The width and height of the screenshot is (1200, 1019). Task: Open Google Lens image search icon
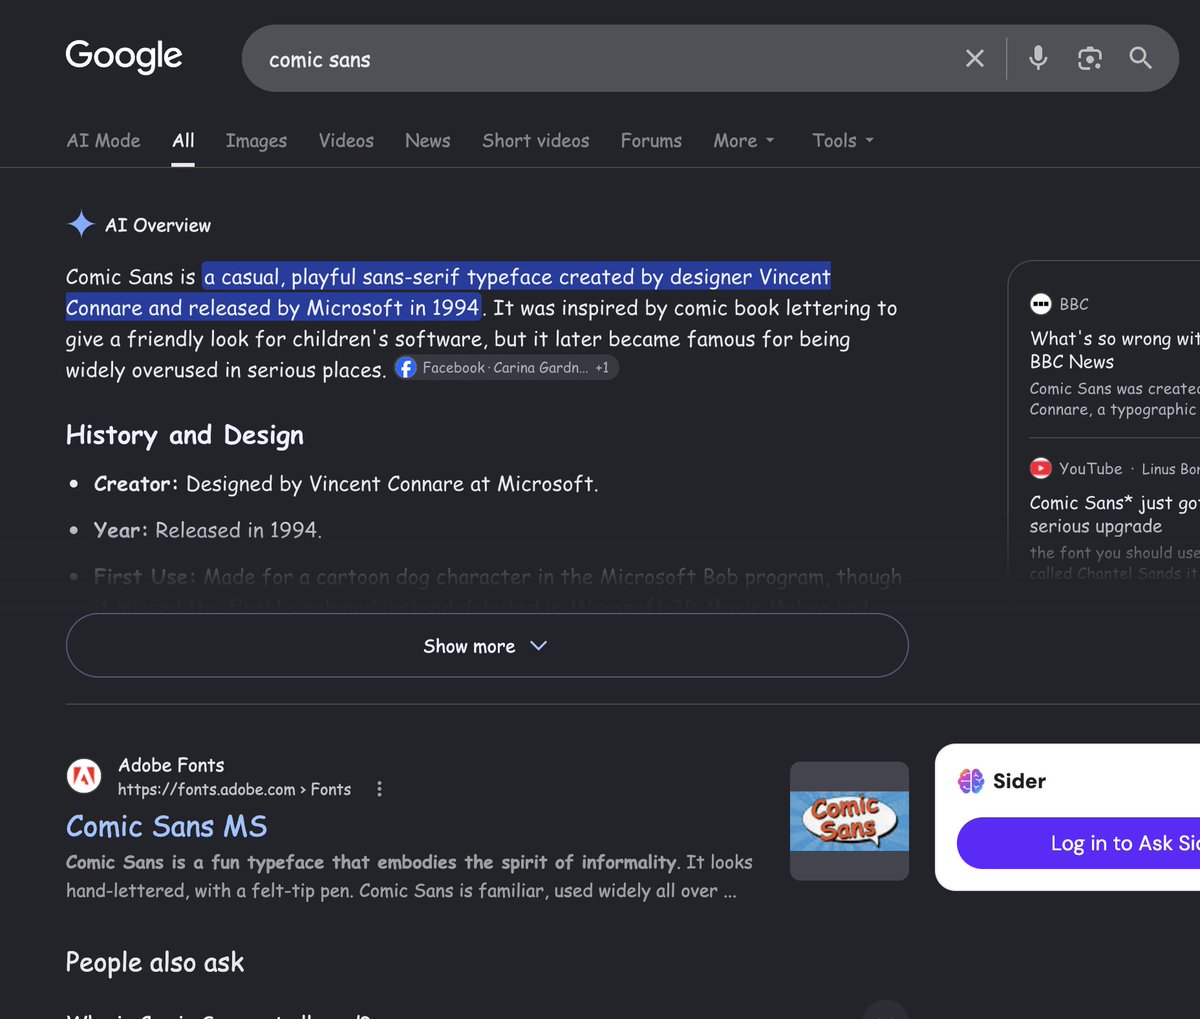[x=1089, y=58]
